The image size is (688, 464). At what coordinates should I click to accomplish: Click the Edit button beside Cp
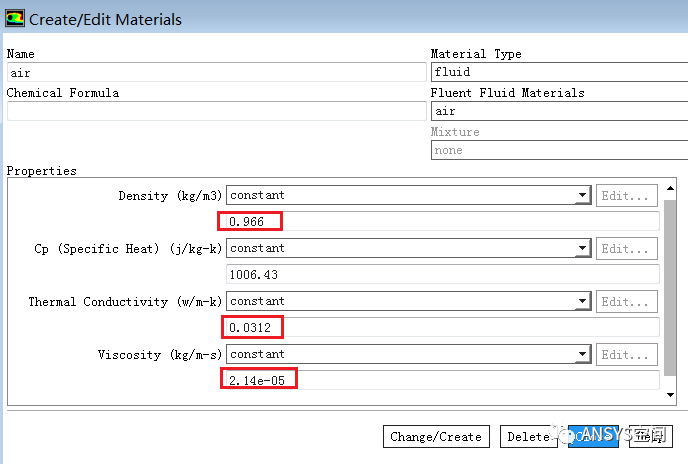[627, 249]
